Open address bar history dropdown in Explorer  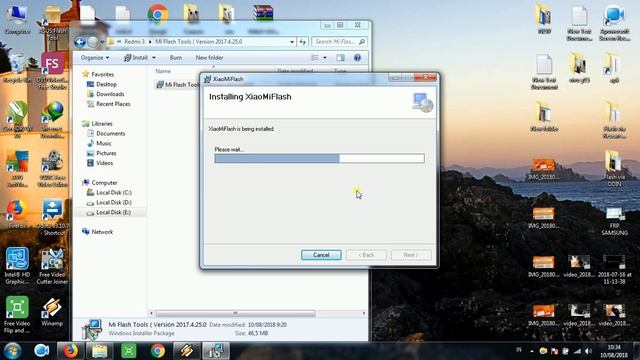point(292,42)
